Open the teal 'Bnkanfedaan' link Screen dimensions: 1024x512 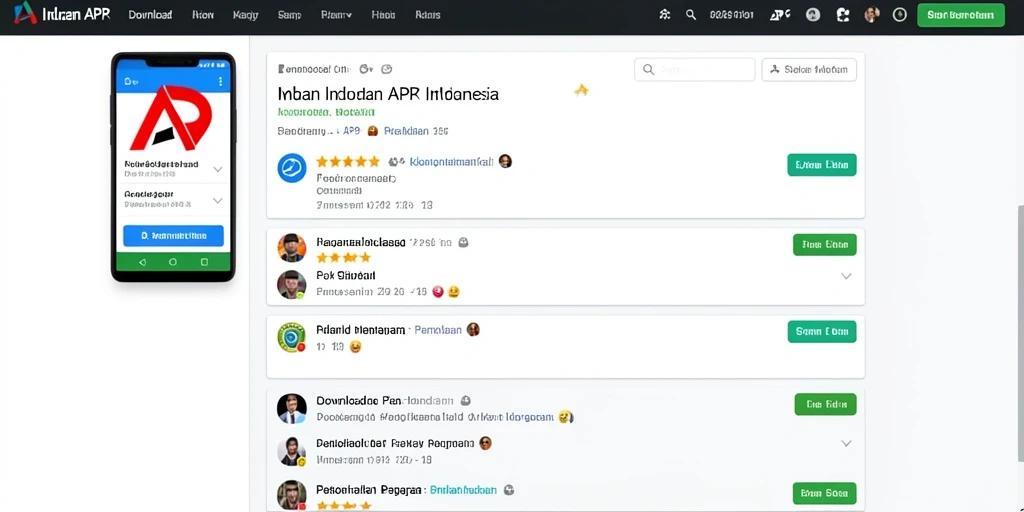click(x=464, y=490)
